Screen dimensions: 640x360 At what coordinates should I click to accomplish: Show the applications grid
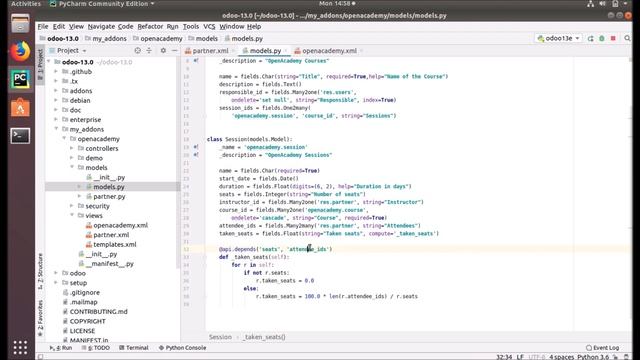(20, 347)
